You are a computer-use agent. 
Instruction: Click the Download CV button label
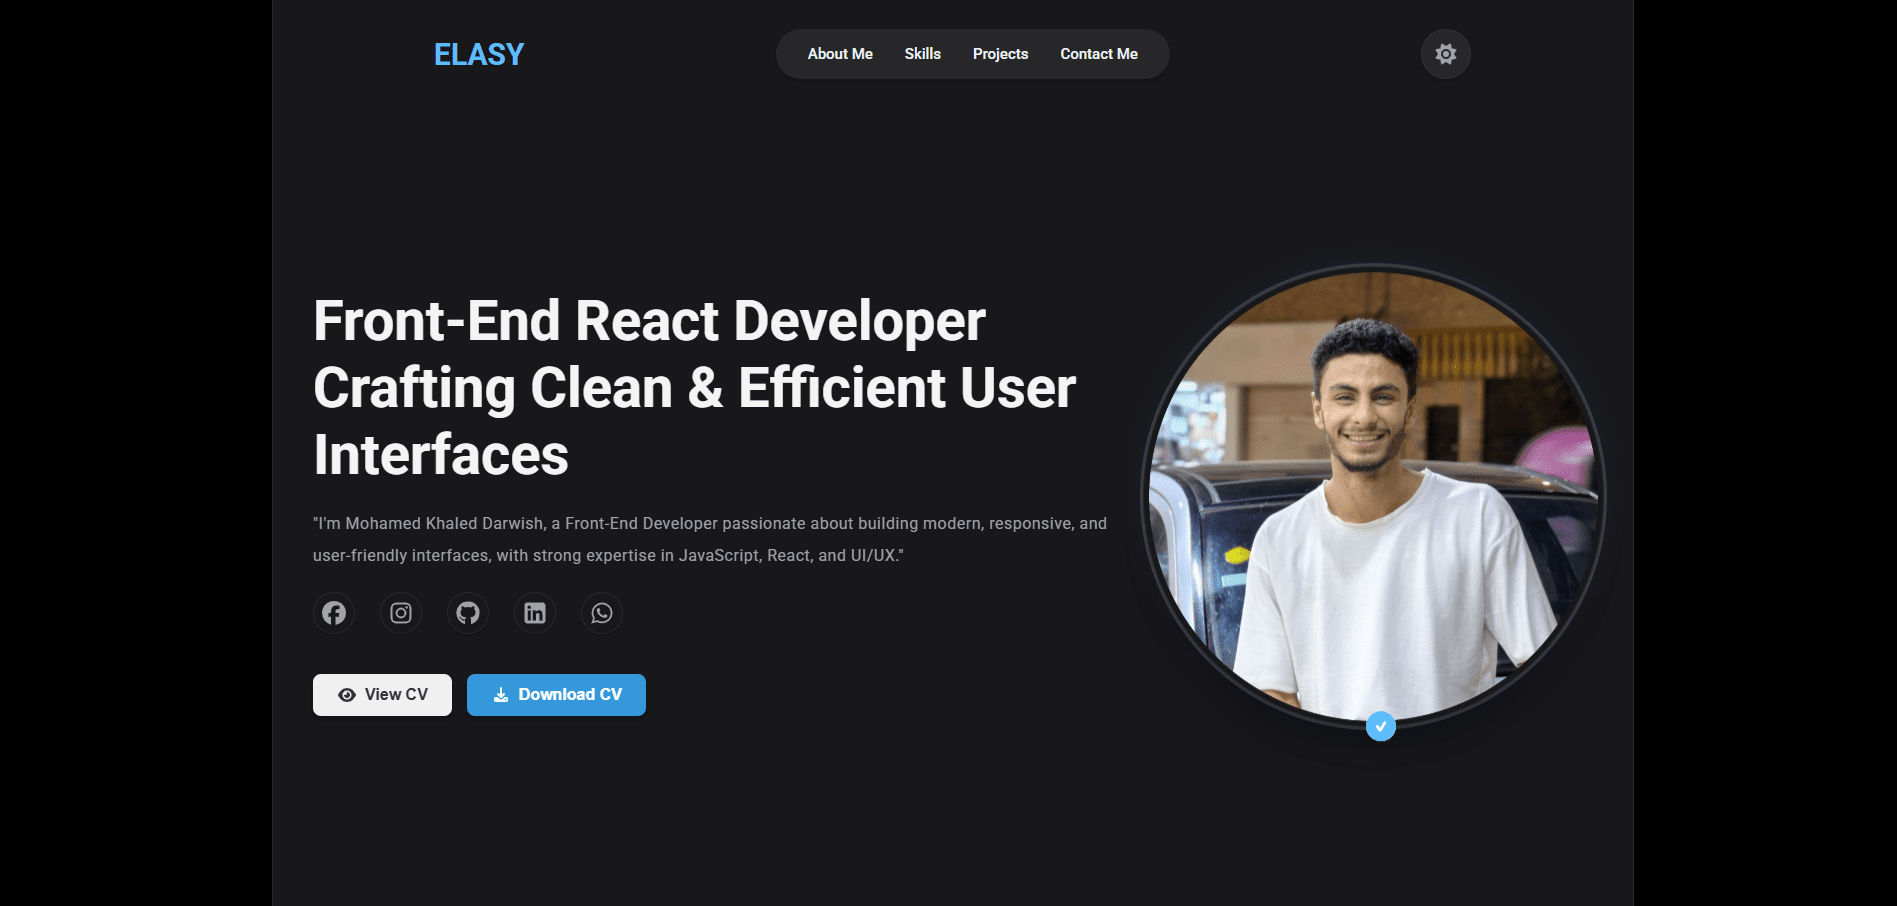(570, 695)
